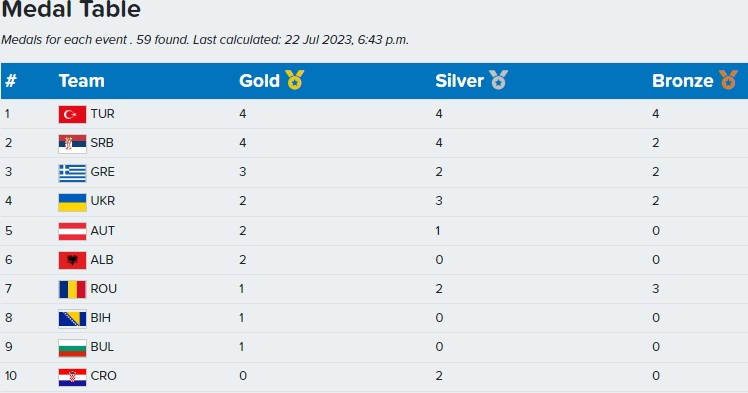Screen dimensions: 748x393
Task: Click the Turkey flag icon
Action: point(73,114)
